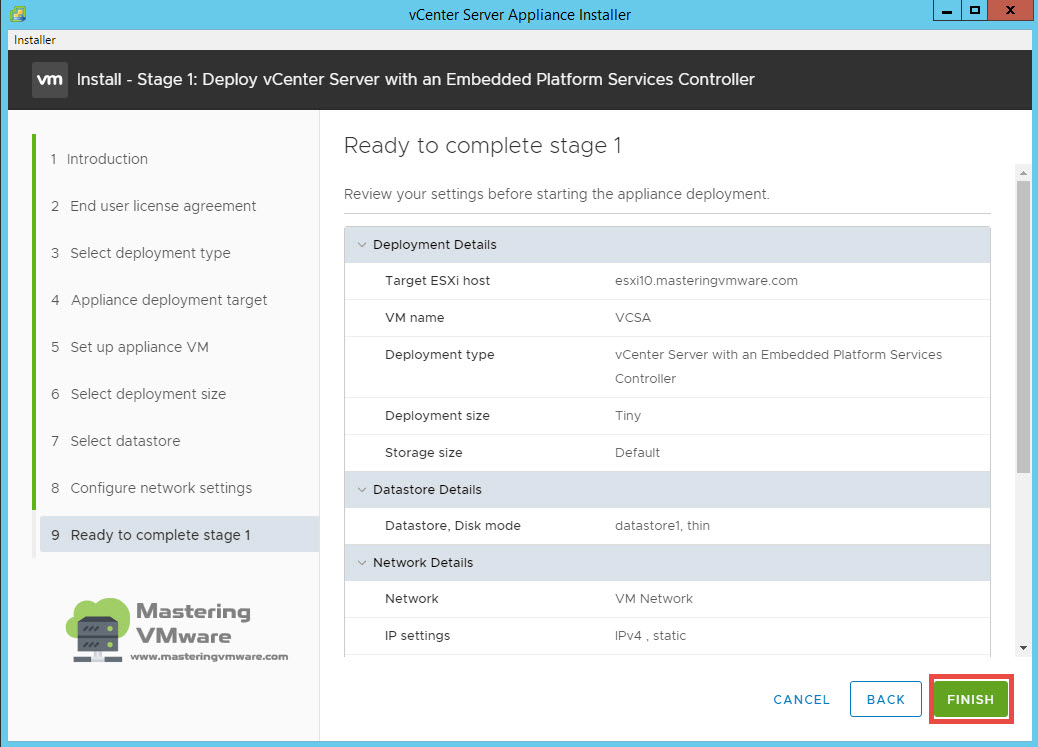Go to Appliance deployment target step

tap(159, 300)
